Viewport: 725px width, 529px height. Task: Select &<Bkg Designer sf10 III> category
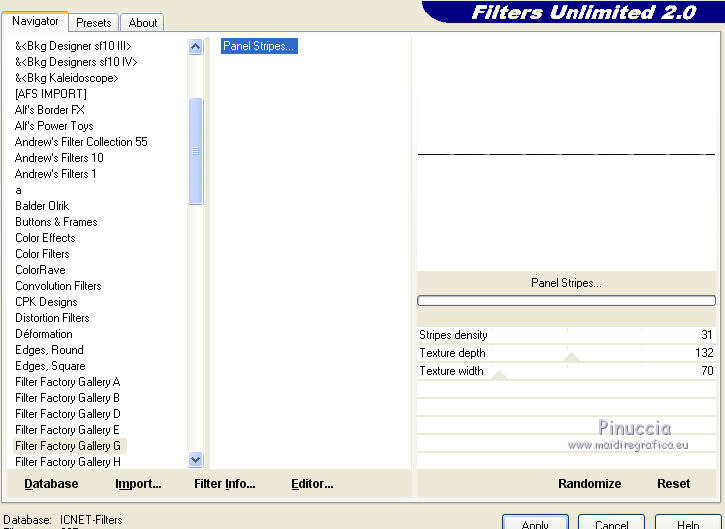tap(73, 46)
